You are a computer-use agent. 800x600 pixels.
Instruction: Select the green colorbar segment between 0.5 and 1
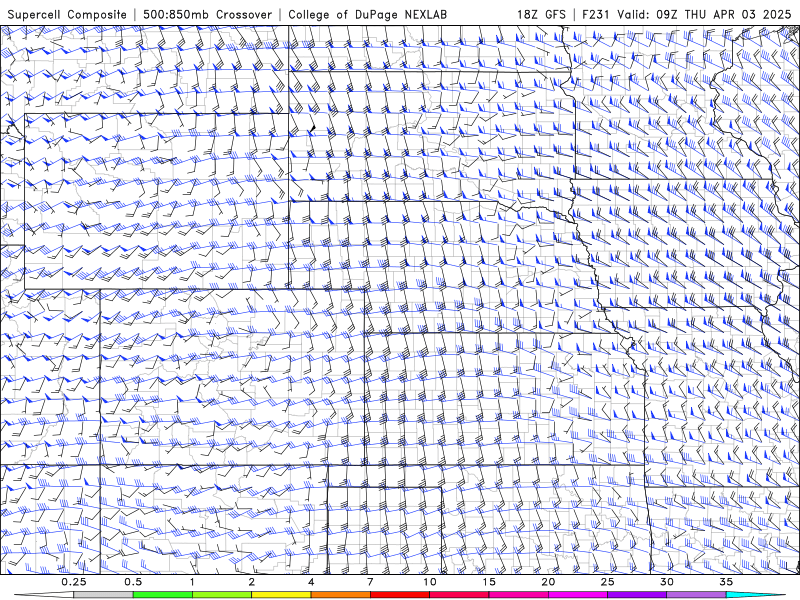click(x=163, y=595)
